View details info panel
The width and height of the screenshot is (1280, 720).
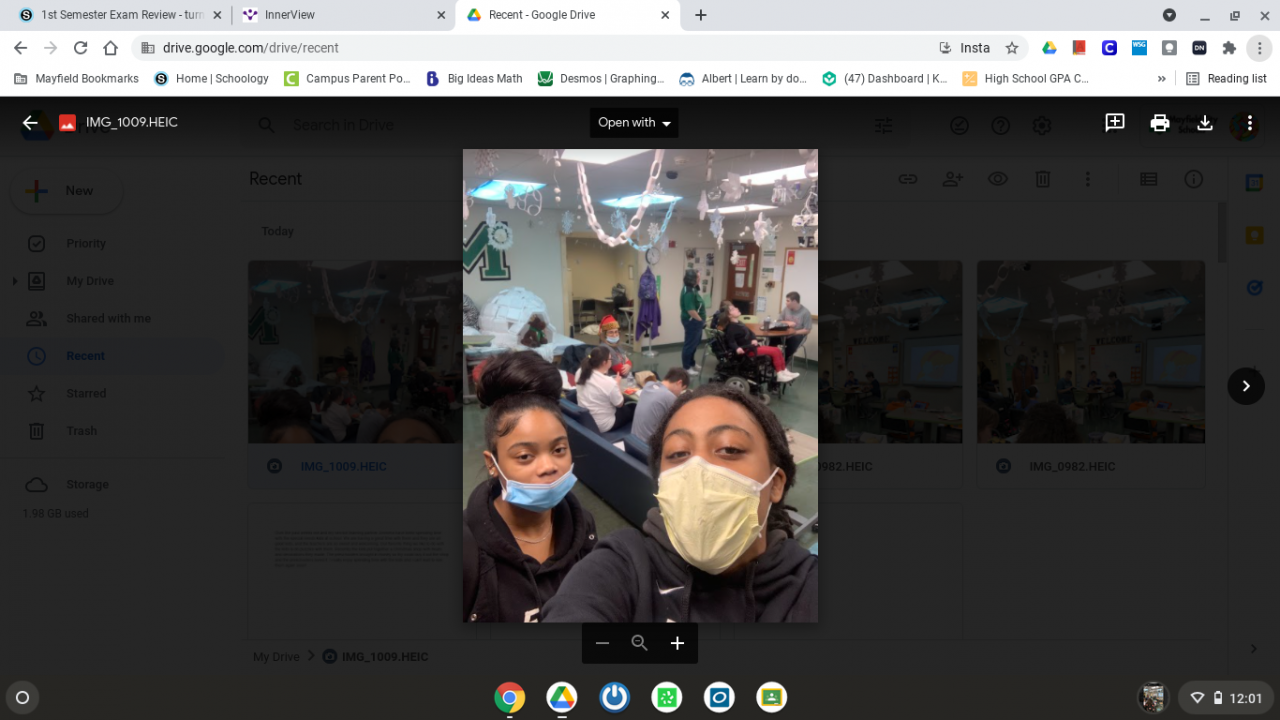pos(1193,179)
